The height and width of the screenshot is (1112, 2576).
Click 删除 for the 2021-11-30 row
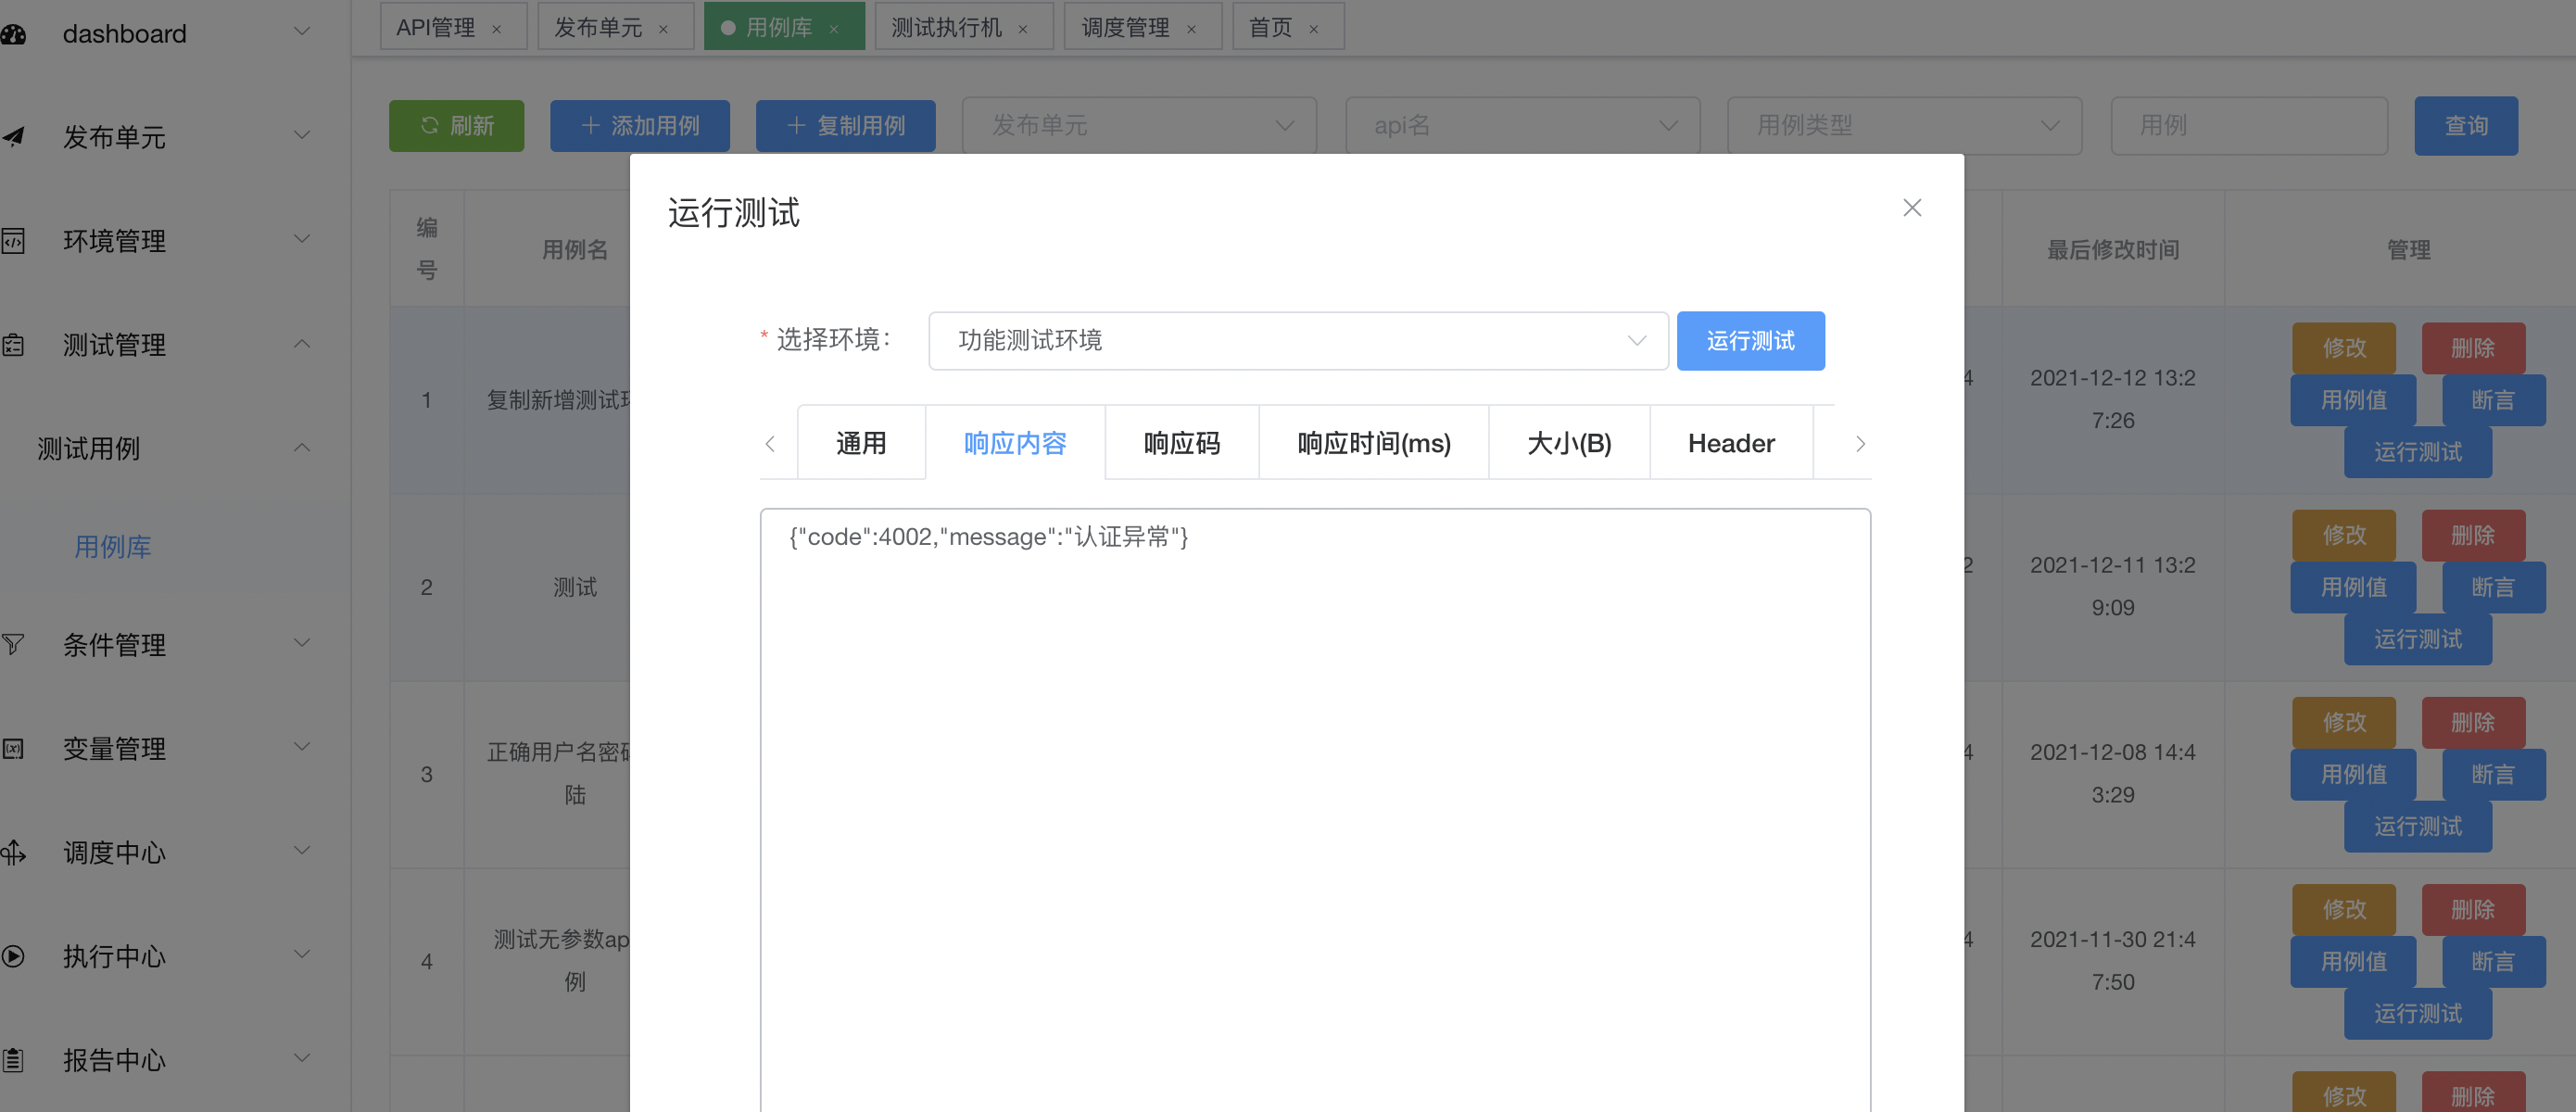pyautogui.click(x=2473, y=909)
